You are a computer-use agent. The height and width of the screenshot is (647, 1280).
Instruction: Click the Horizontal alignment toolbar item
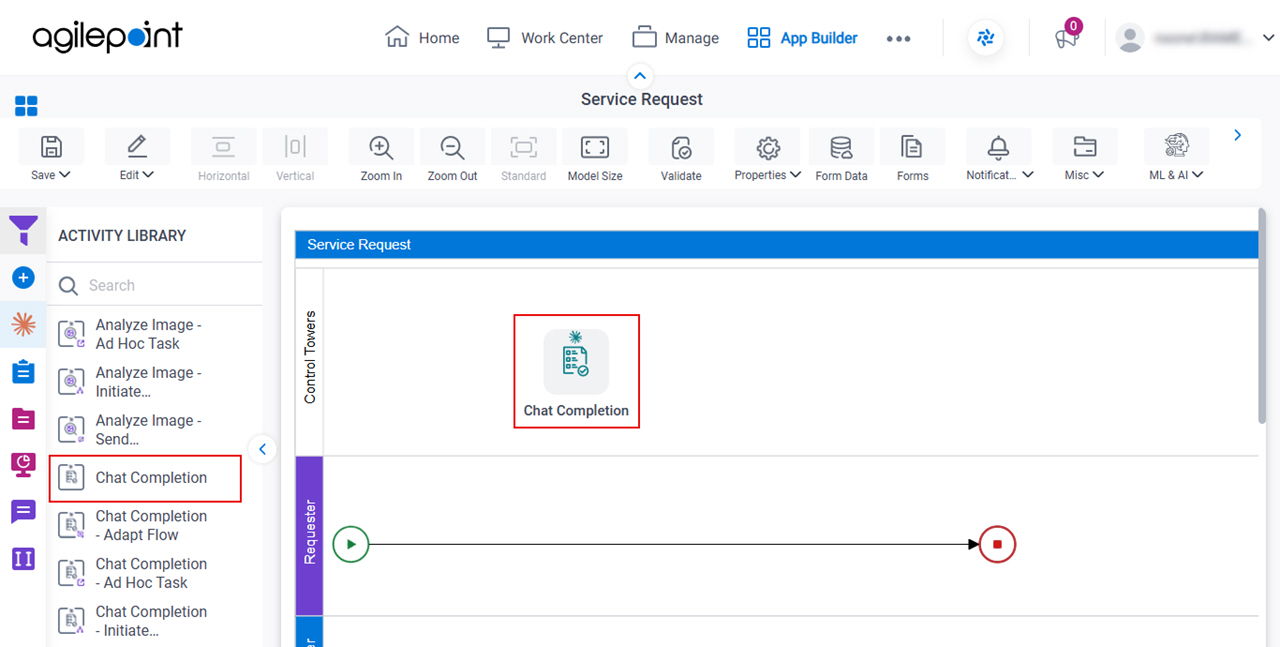point(223,157)
